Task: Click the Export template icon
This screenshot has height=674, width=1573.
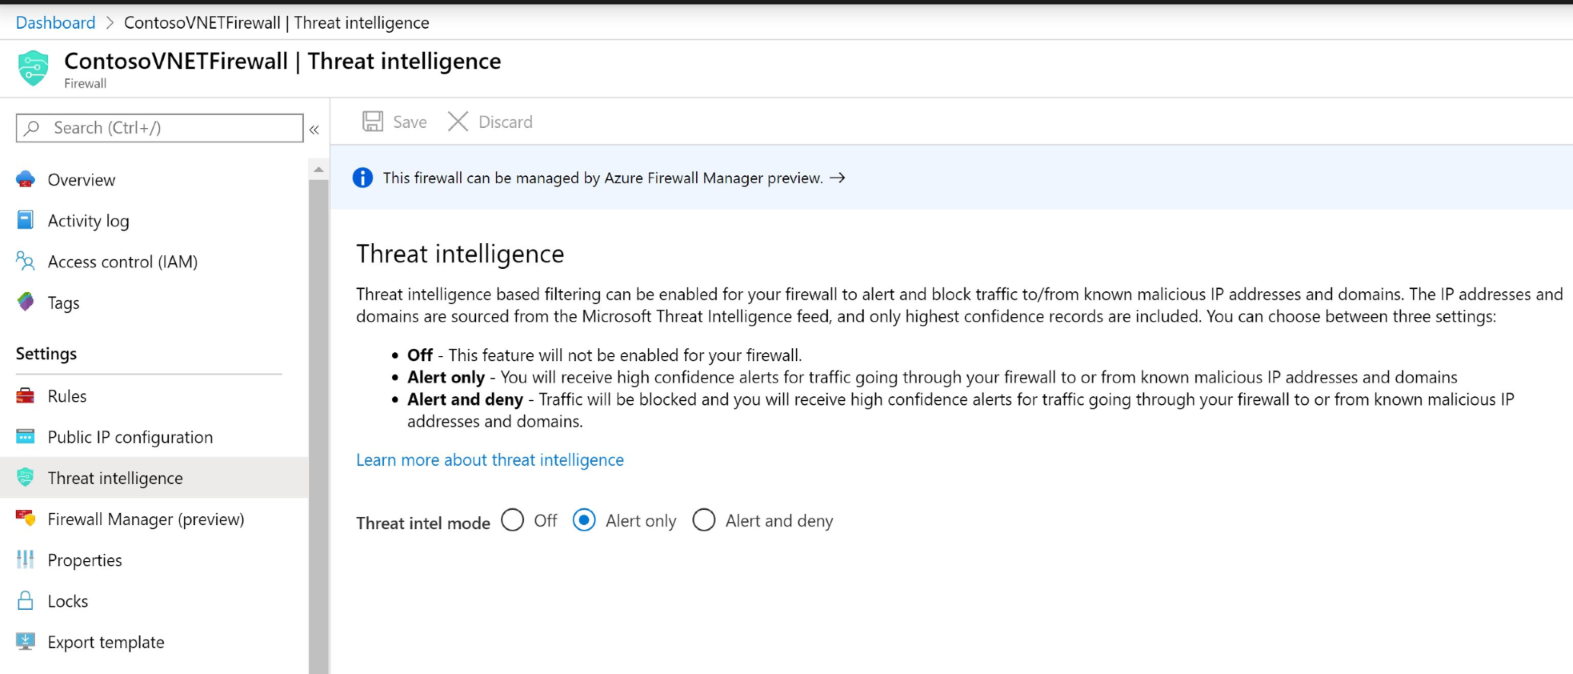Action: click(x=26, y=642)
